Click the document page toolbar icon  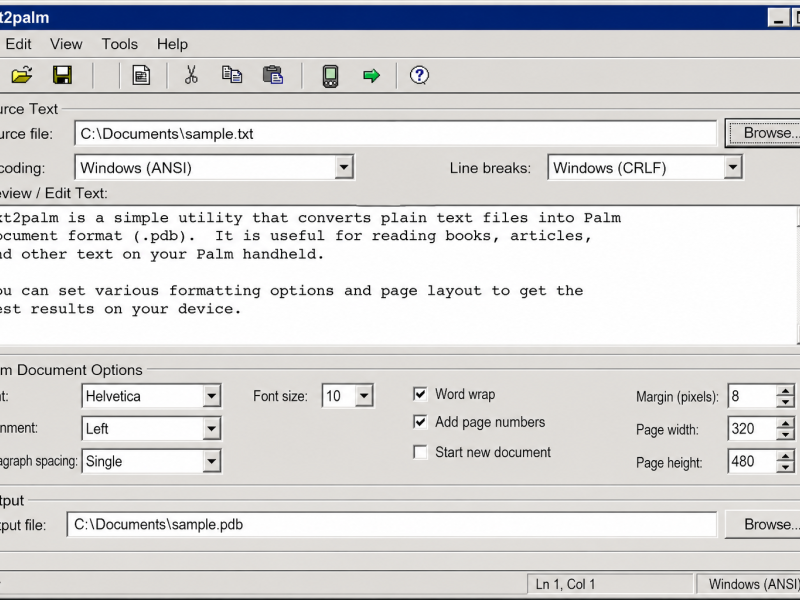click(141, 75)
